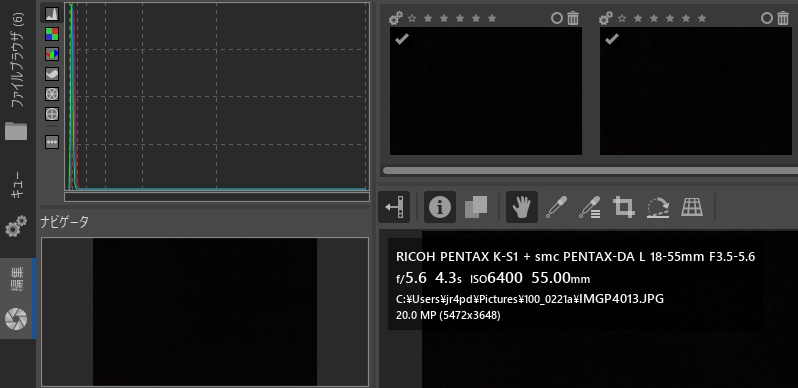Select the gray waveform scope icon

tap(52, 74)
